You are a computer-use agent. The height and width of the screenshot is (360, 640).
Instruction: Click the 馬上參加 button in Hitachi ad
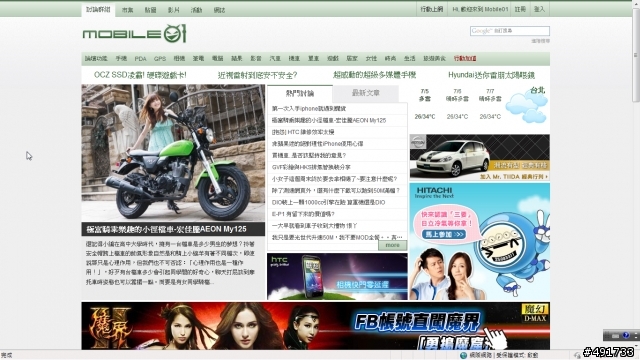tap(444, 235)
